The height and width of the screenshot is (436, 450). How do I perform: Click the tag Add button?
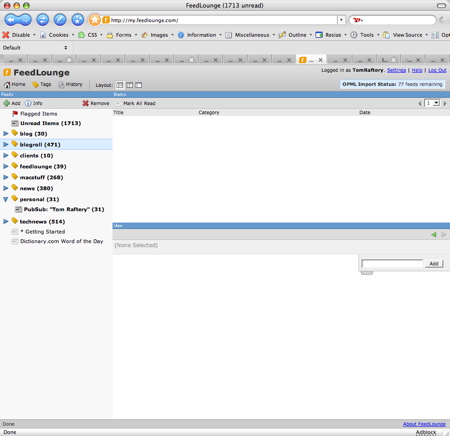[434, 264]
